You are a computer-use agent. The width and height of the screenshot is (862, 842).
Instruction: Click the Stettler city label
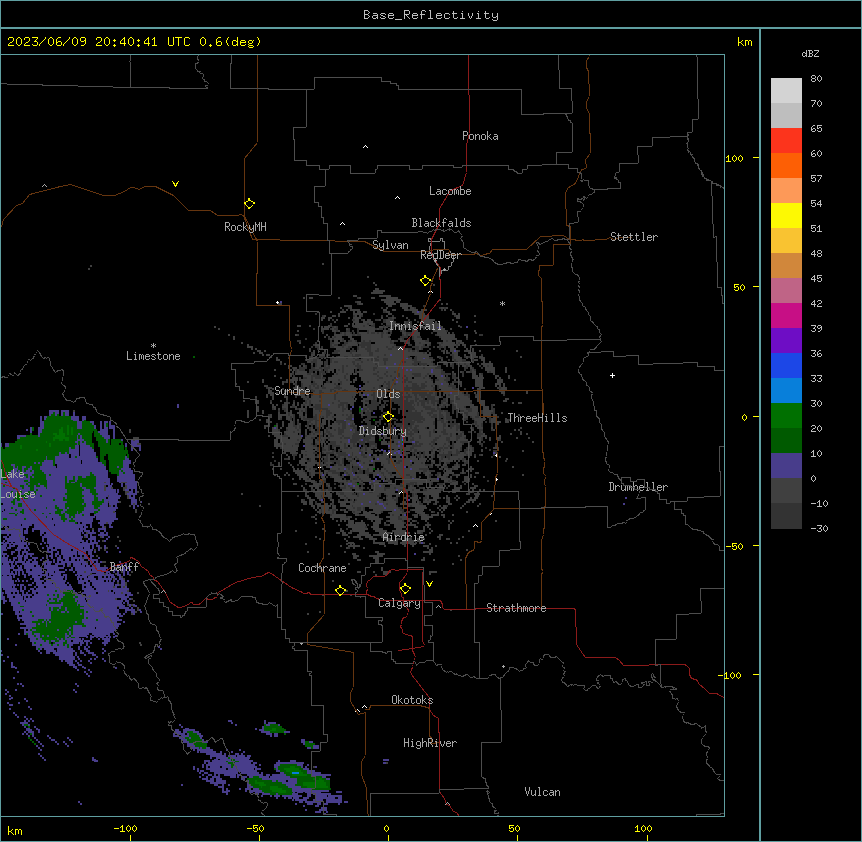634,237
